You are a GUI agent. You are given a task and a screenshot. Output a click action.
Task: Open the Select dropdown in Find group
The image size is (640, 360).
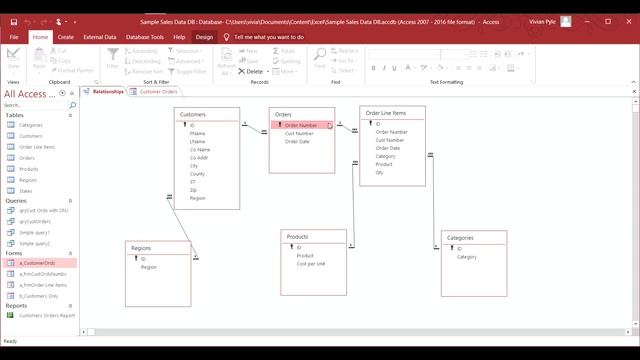point(344,71)
